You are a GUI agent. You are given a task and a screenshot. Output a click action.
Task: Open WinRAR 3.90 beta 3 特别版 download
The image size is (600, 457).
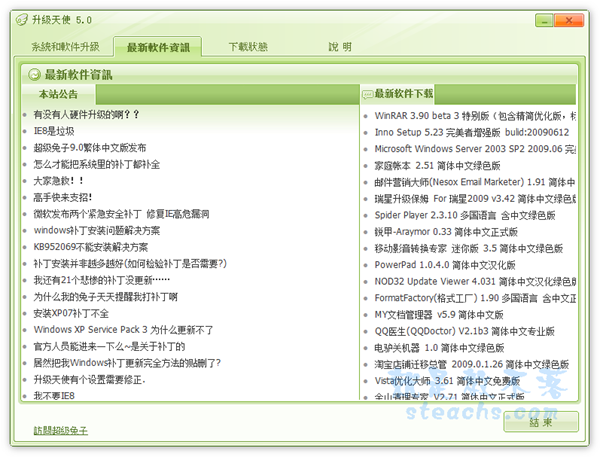(x=475, y=116)
